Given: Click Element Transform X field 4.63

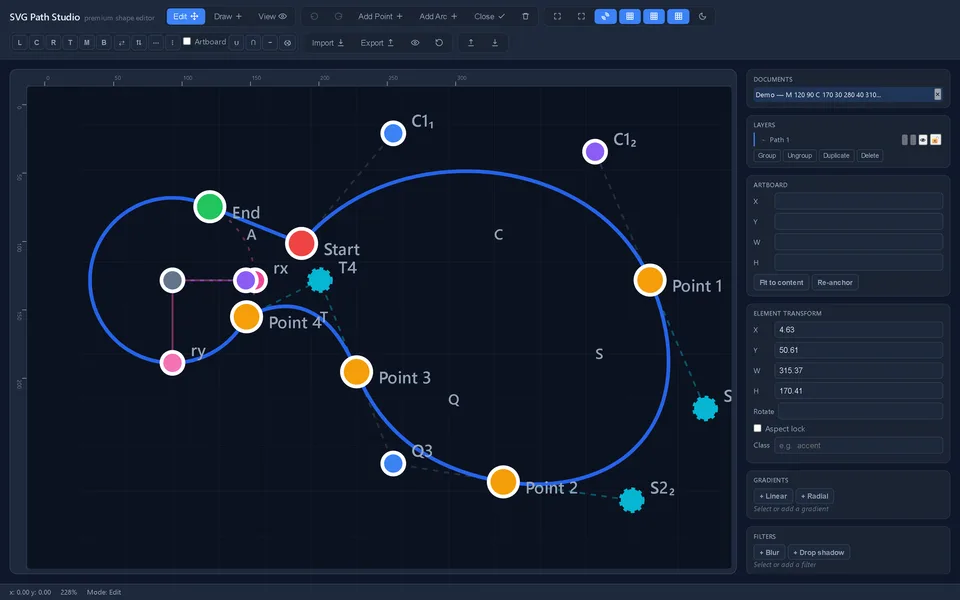Looking at the screenshot, I should [x=858, y=329].
